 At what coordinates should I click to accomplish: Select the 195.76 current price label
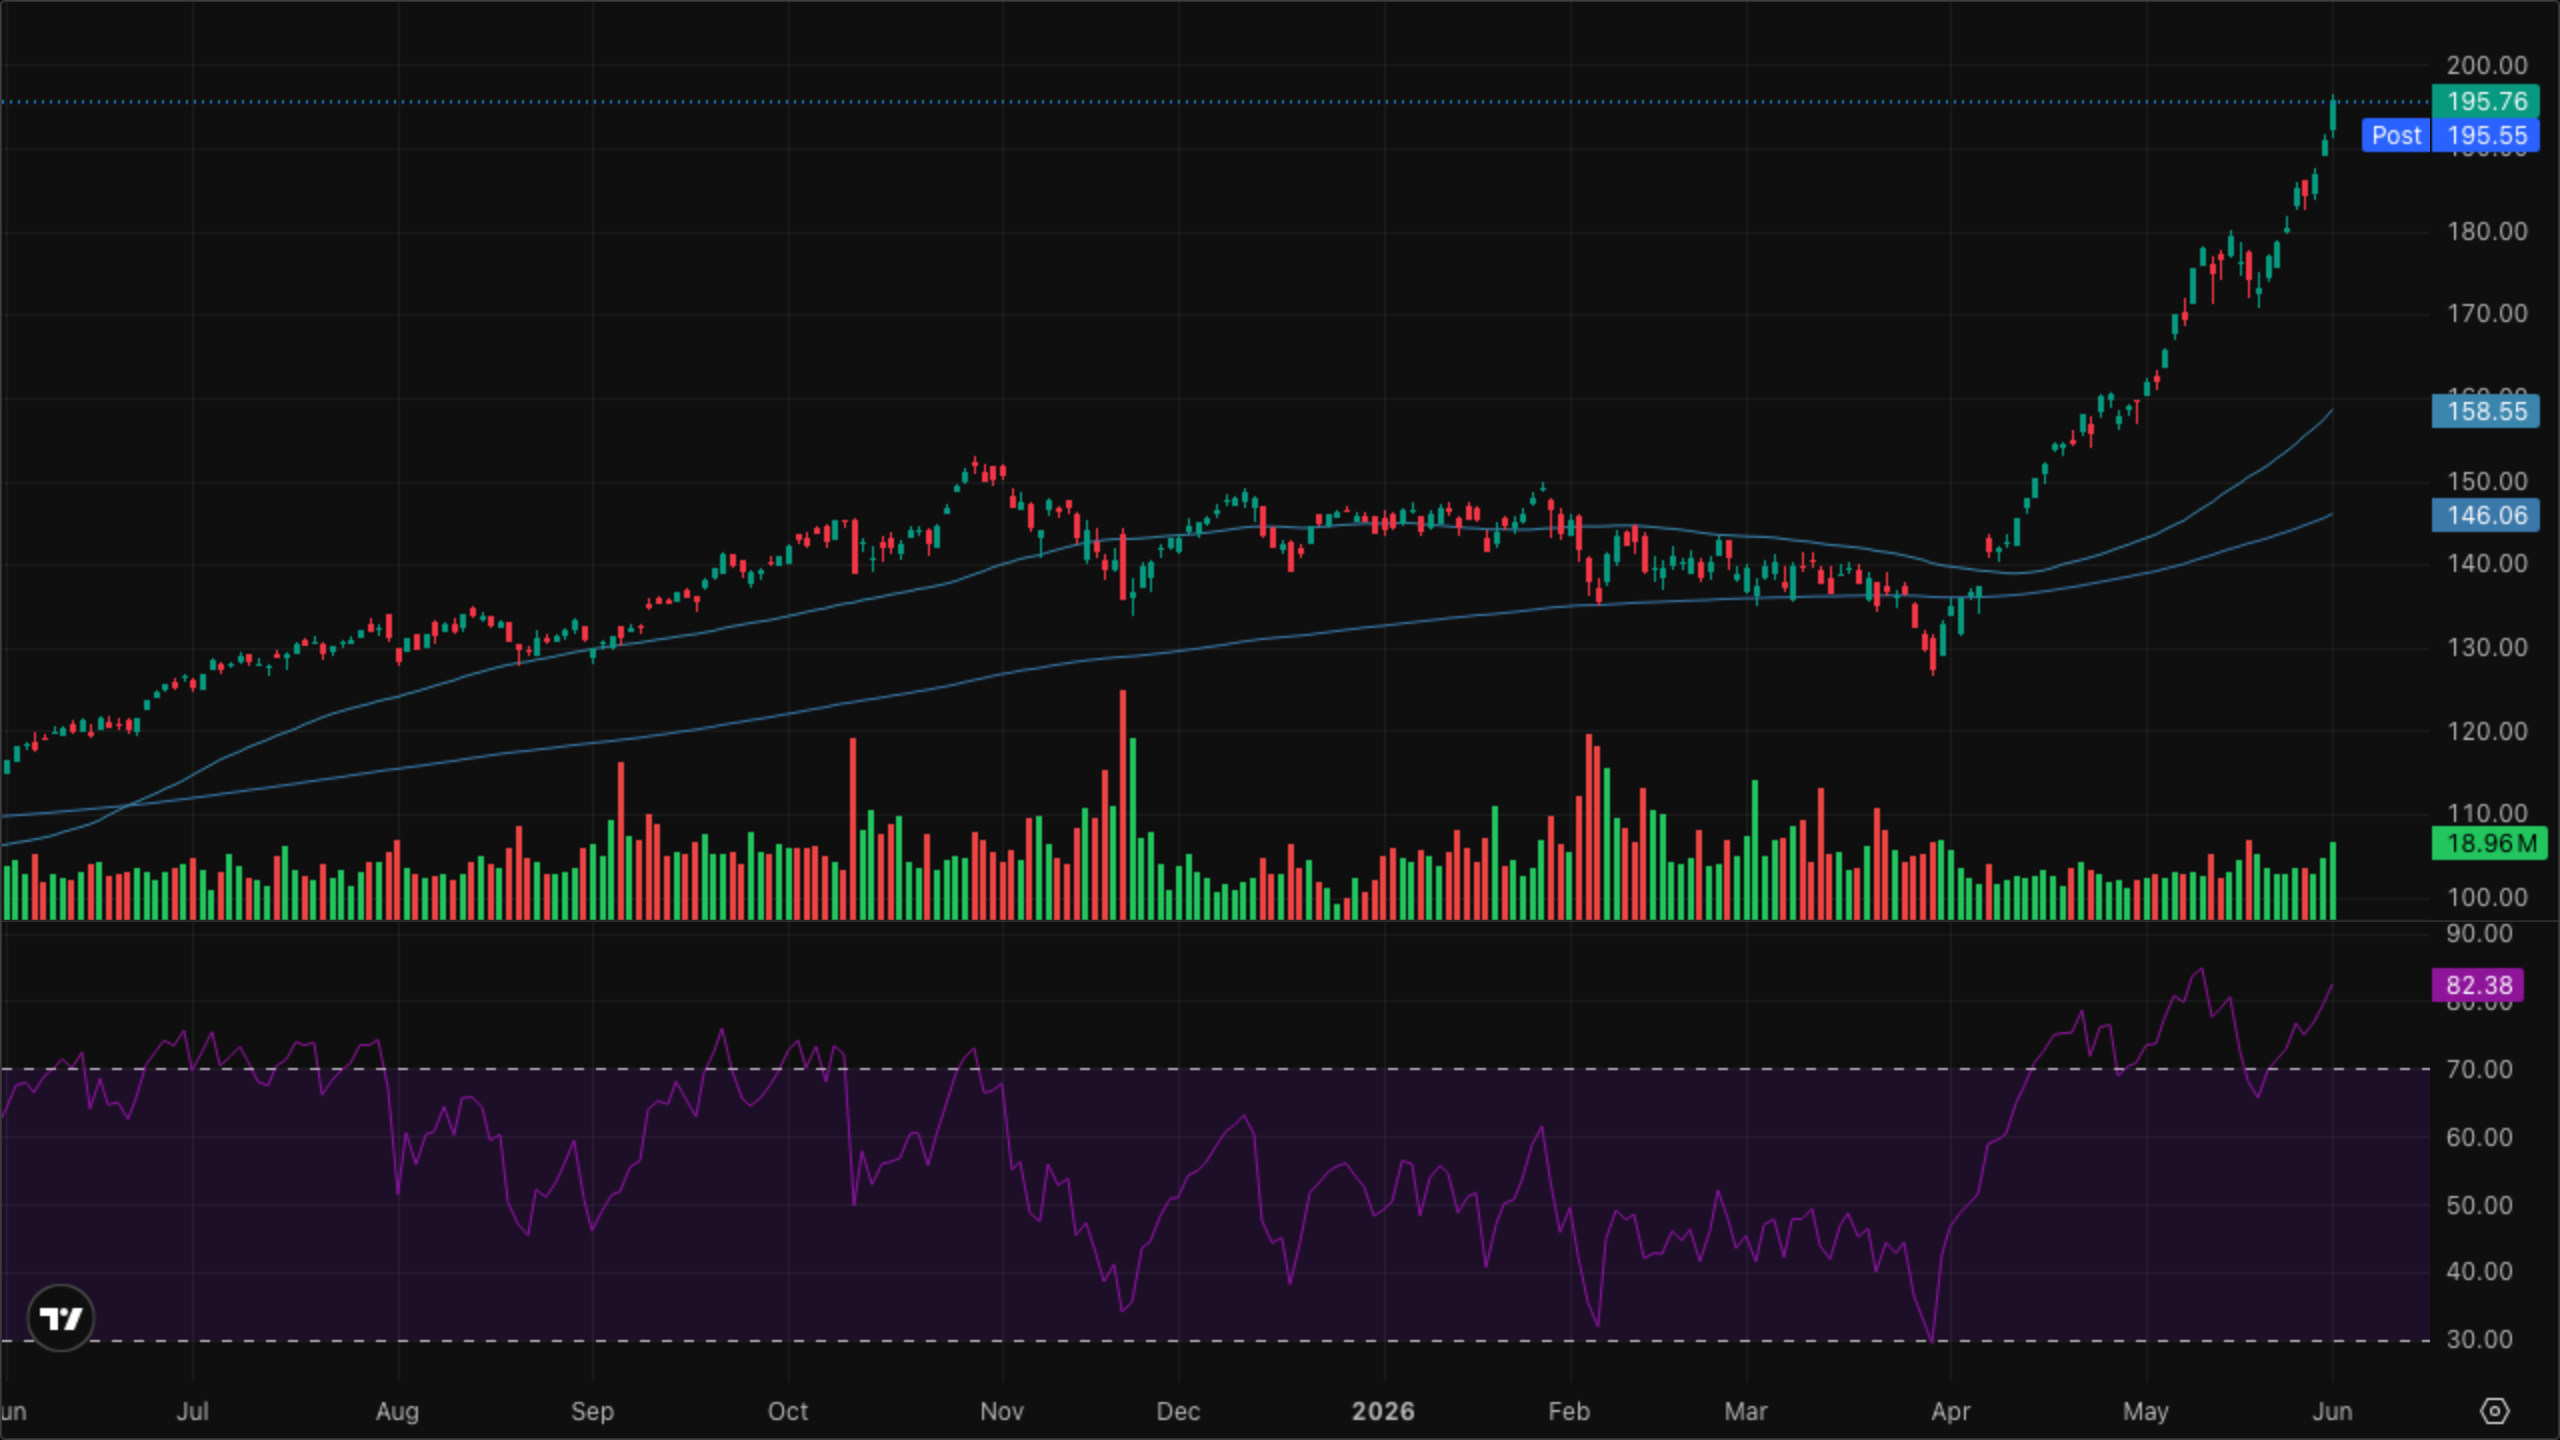click(2485, 101)
